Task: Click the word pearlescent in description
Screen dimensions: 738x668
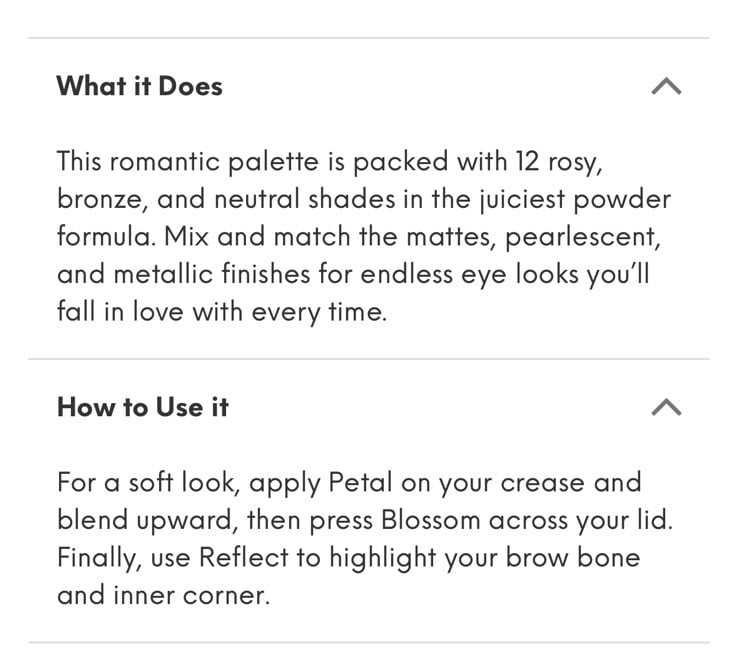Action: (x=583, y=237)
